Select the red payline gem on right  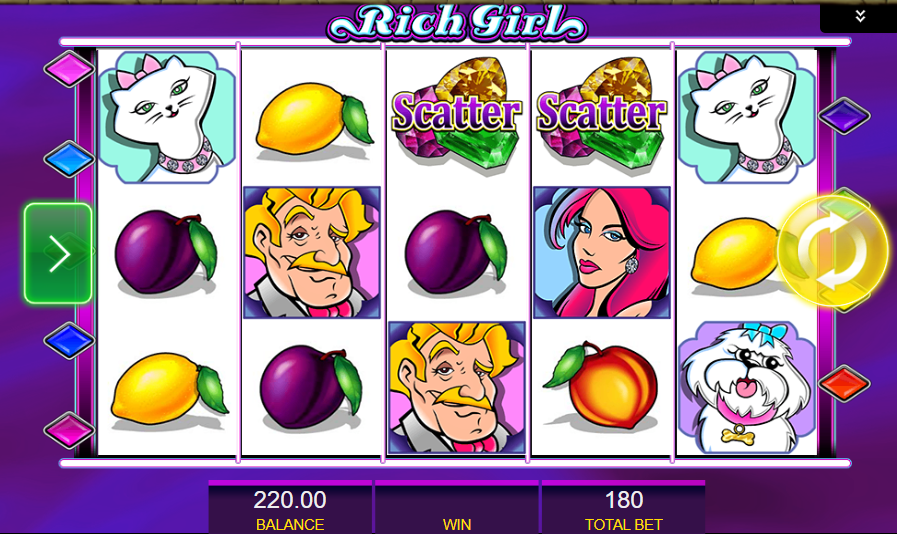pyautogui.click(x=844, y=383)
